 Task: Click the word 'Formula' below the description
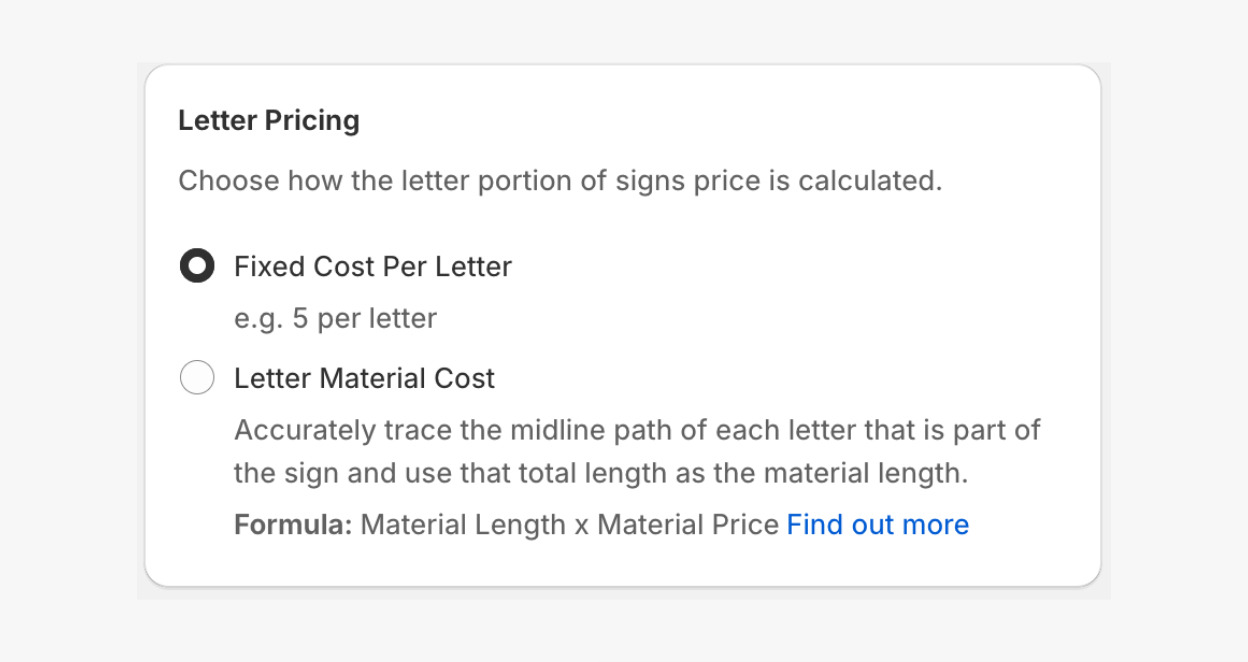coord(290,525)
